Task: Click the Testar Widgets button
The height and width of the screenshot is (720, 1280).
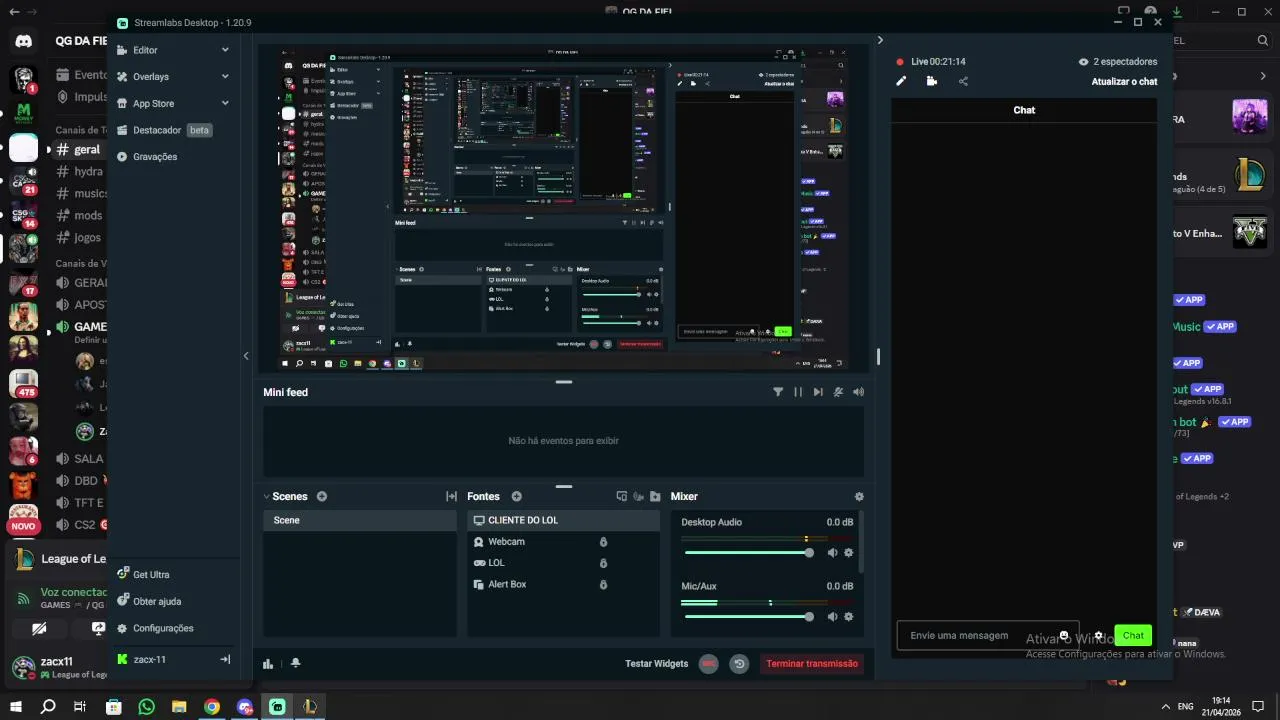Action: pos(656,663)
